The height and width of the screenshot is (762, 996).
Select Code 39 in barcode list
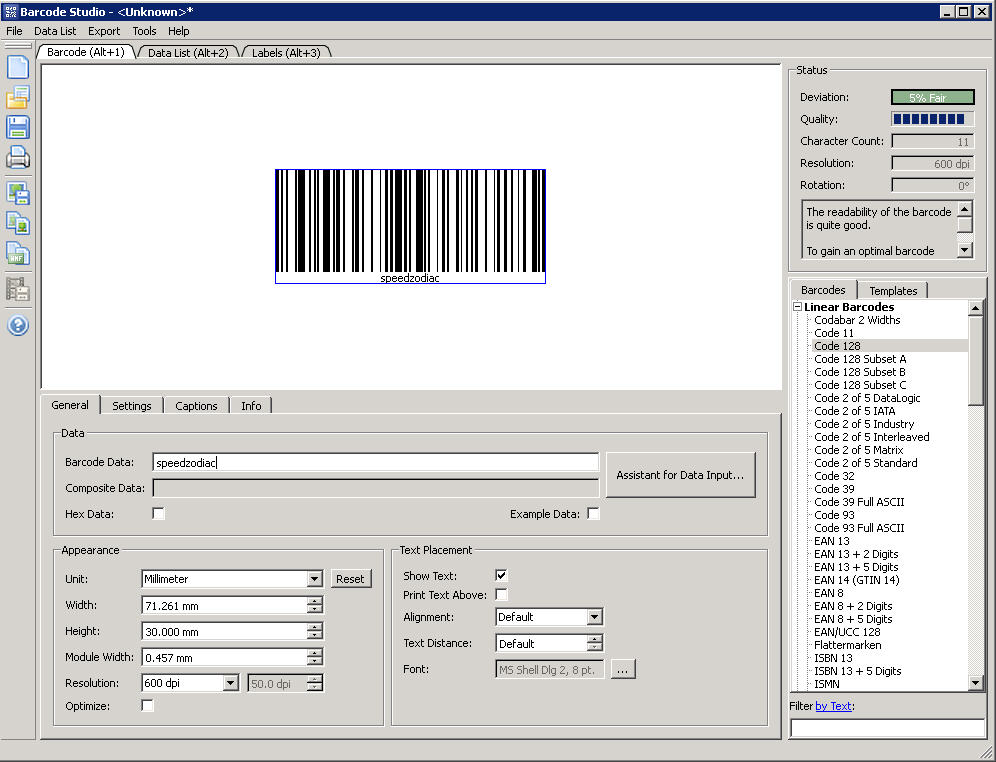tap(834, 489)
